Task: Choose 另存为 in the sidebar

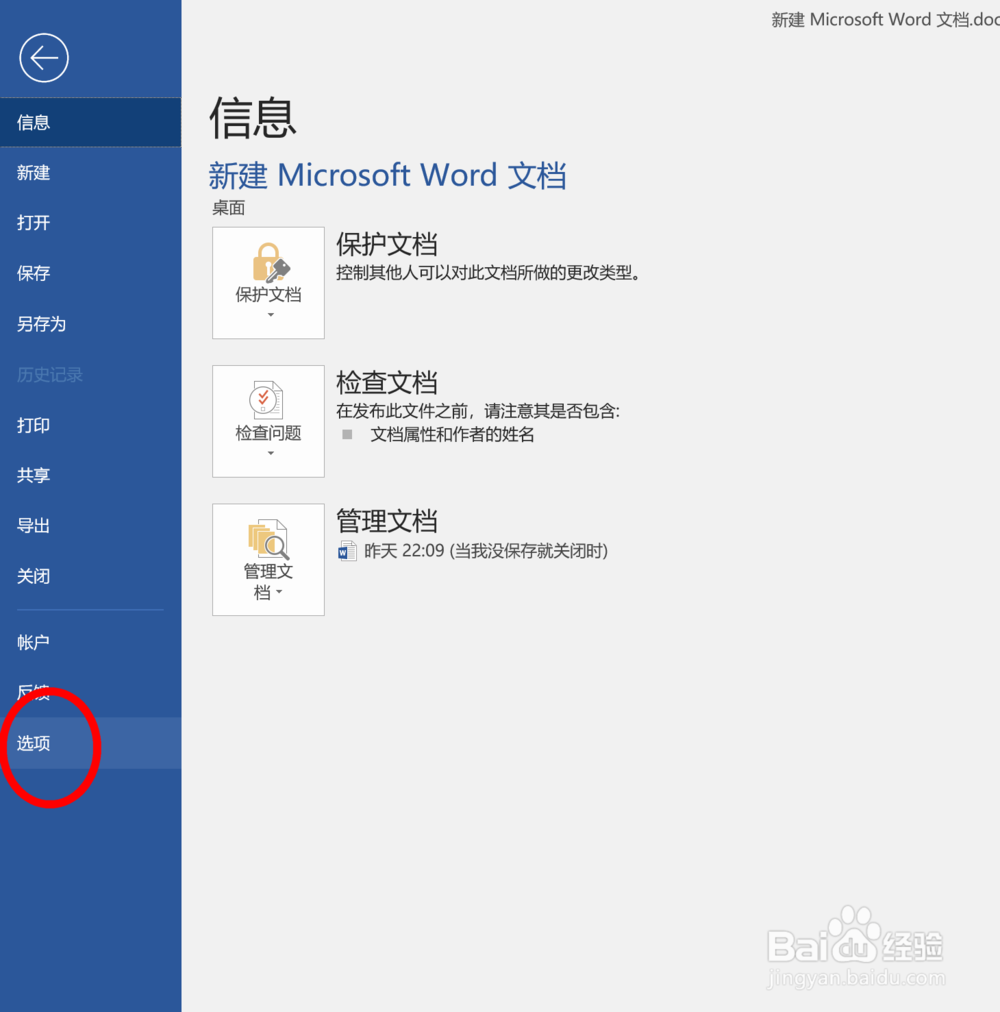Action: click(x=90, y=323)
